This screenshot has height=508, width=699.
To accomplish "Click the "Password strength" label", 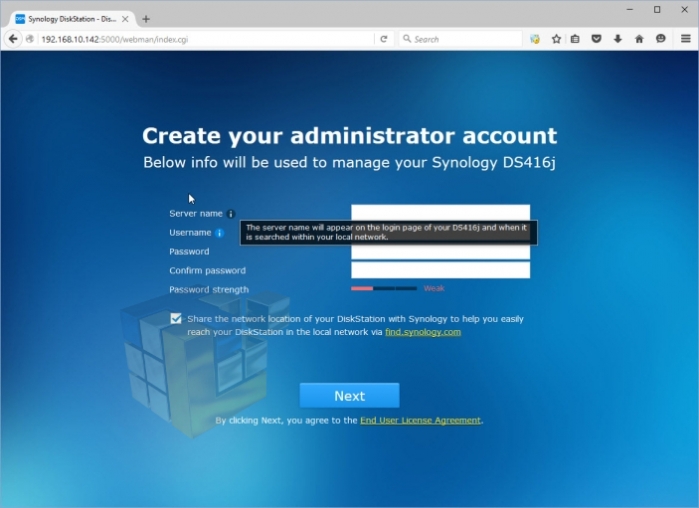I will [209, 290].
